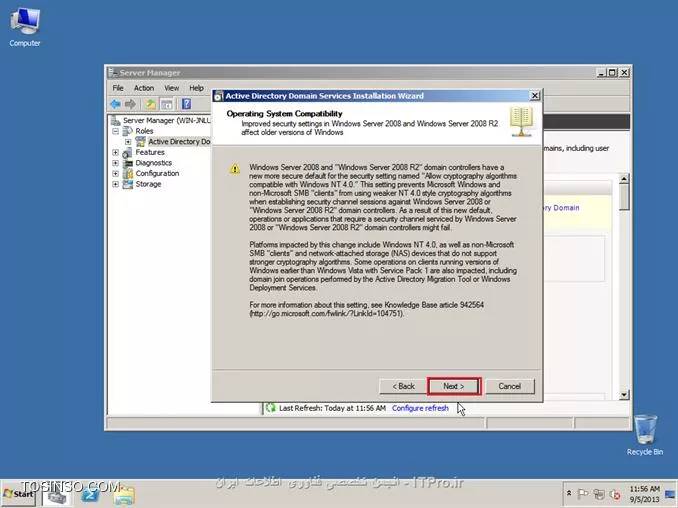Click the yellow warning icon in the wizard
Screen dimensions: 678x508
coord(235,169)
